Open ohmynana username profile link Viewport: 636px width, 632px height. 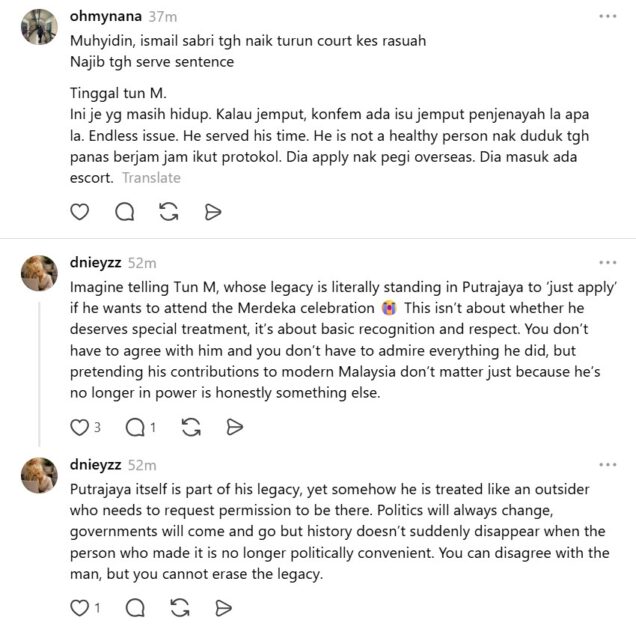point(106,16)
